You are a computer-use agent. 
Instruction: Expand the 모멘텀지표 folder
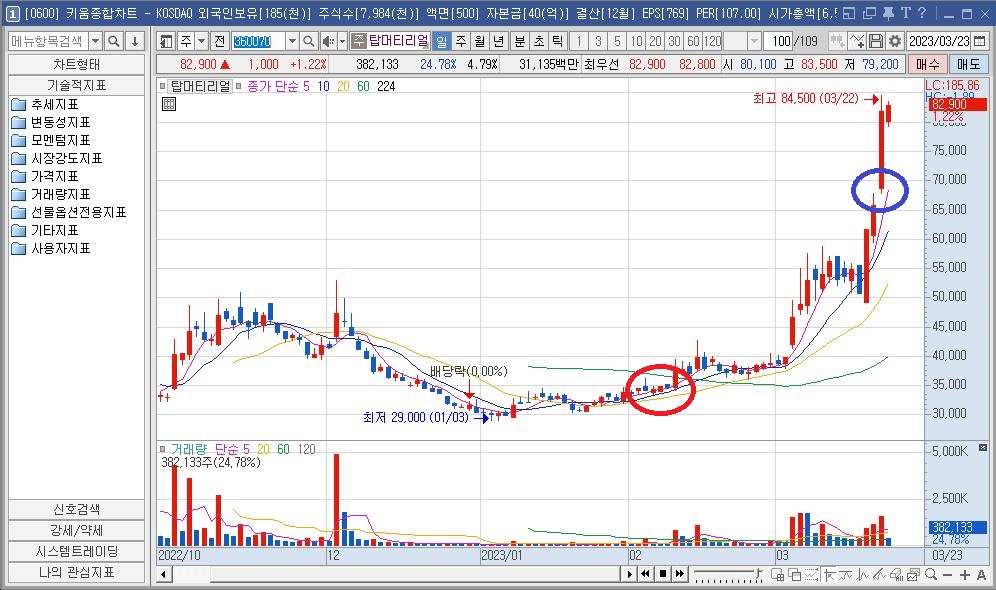point(51,140)
